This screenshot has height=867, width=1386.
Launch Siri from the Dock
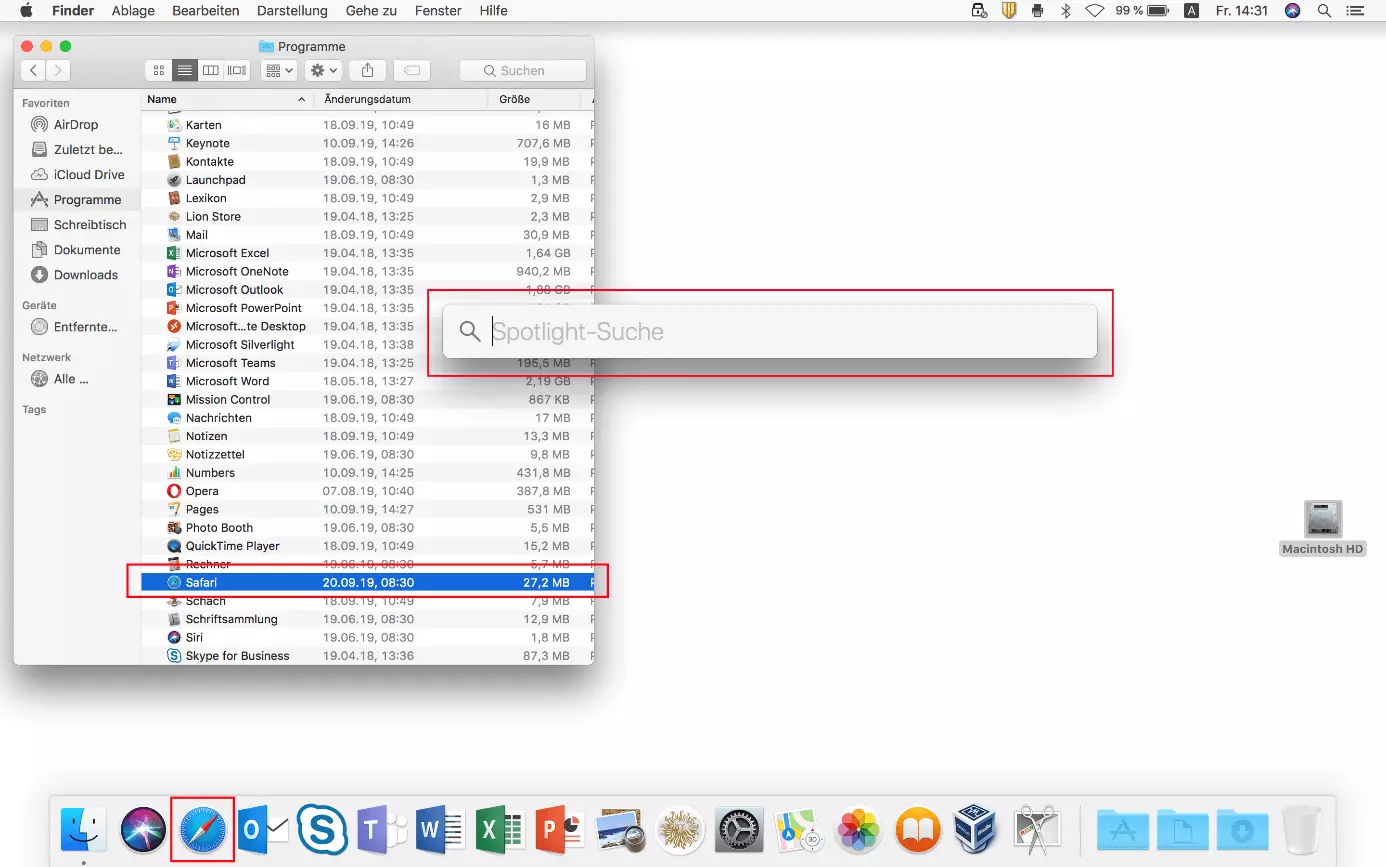(143, 829)
